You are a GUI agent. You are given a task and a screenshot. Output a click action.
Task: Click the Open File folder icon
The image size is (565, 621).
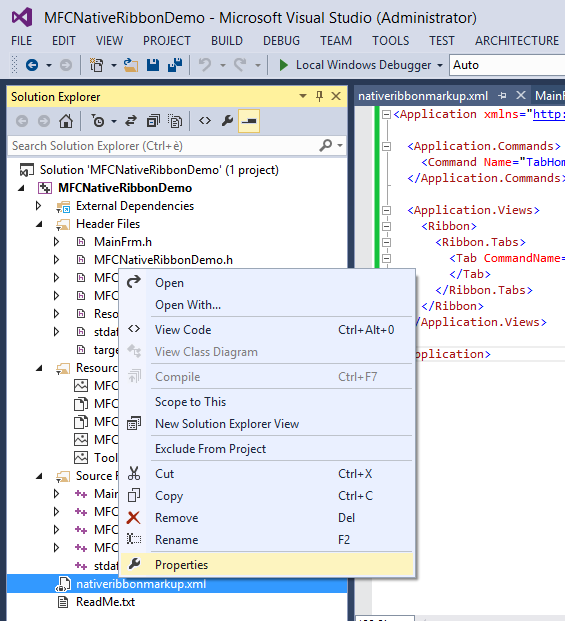coord(131,65)
